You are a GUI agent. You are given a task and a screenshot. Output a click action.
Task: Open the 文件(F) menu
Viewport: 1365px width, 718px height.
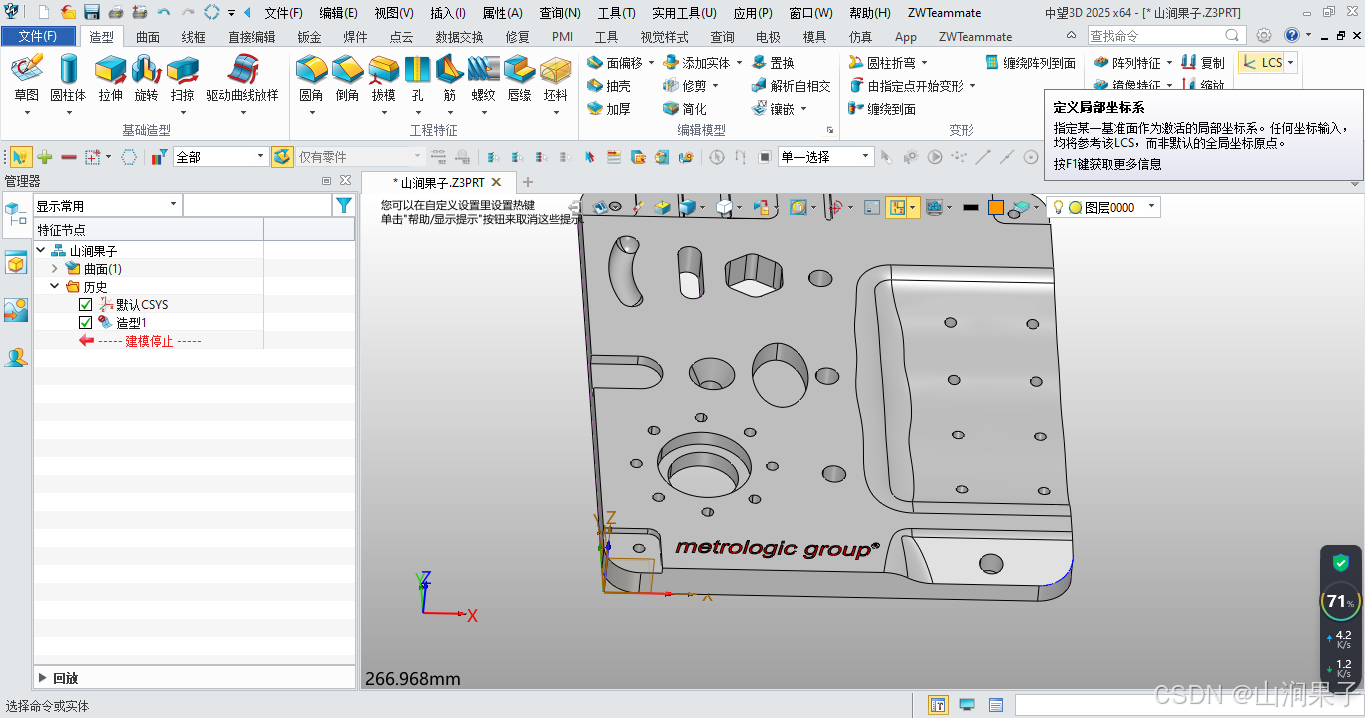(283, 13)
